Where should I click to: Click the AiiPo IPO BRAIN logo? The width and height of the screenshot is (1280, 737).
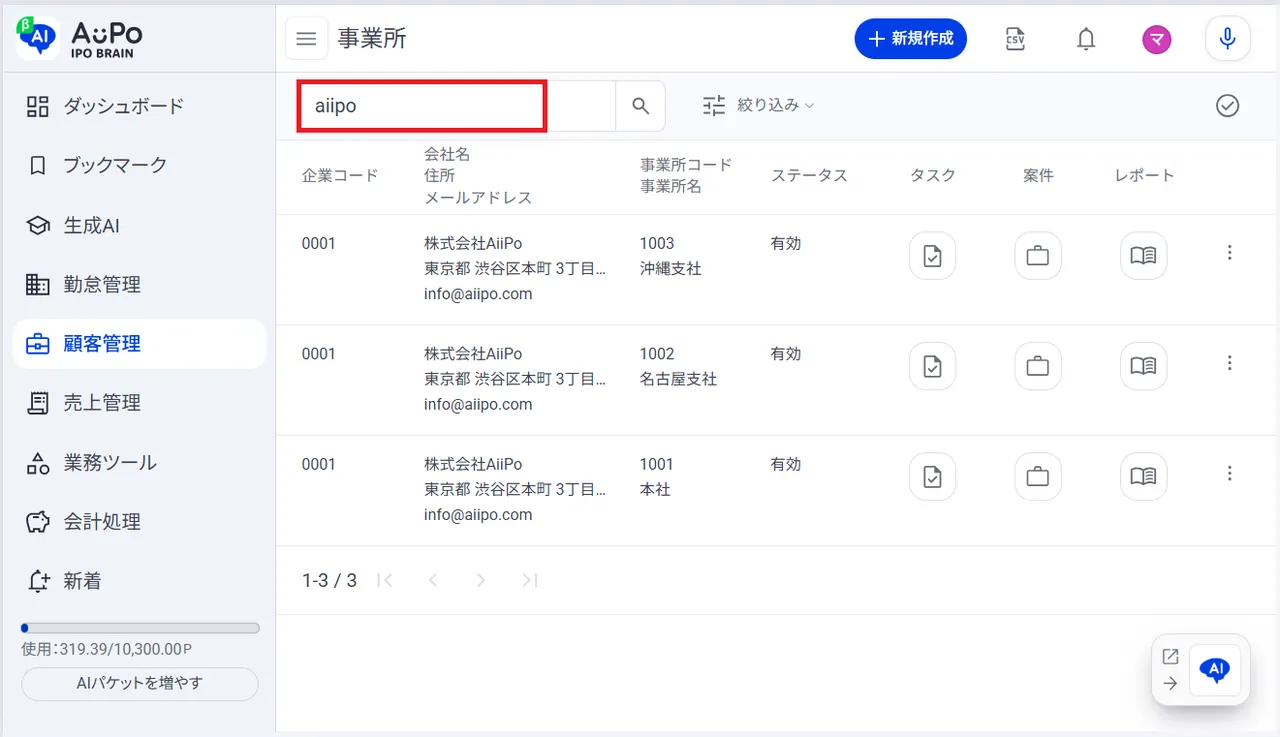pos(80,38)
